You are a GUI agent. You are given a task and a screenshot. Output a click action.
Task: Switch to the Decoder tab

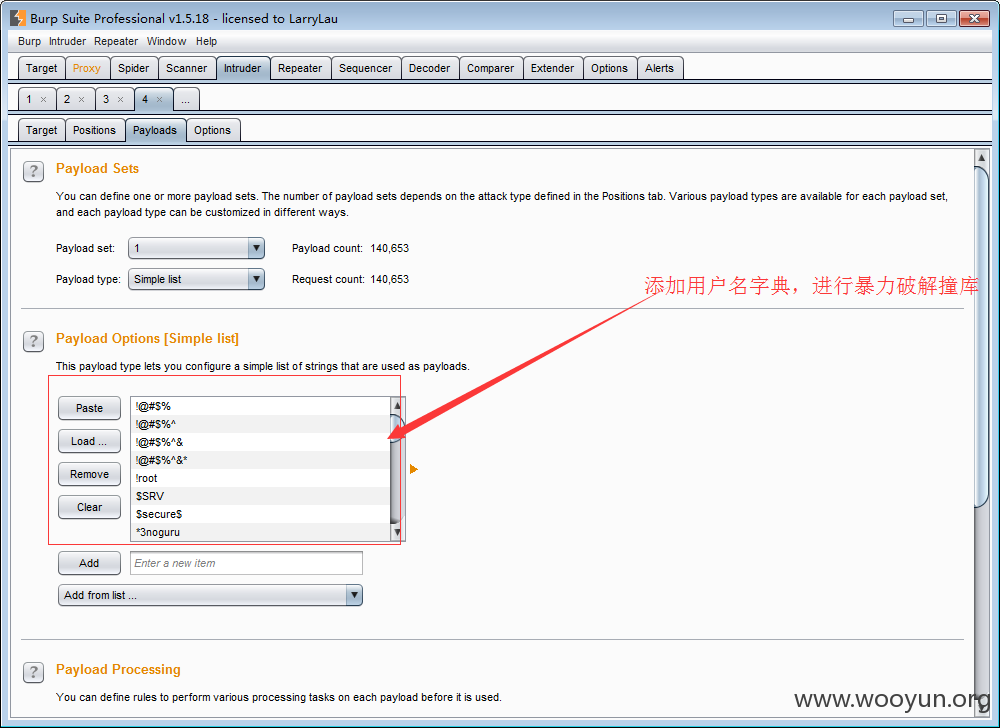[429, 68]
